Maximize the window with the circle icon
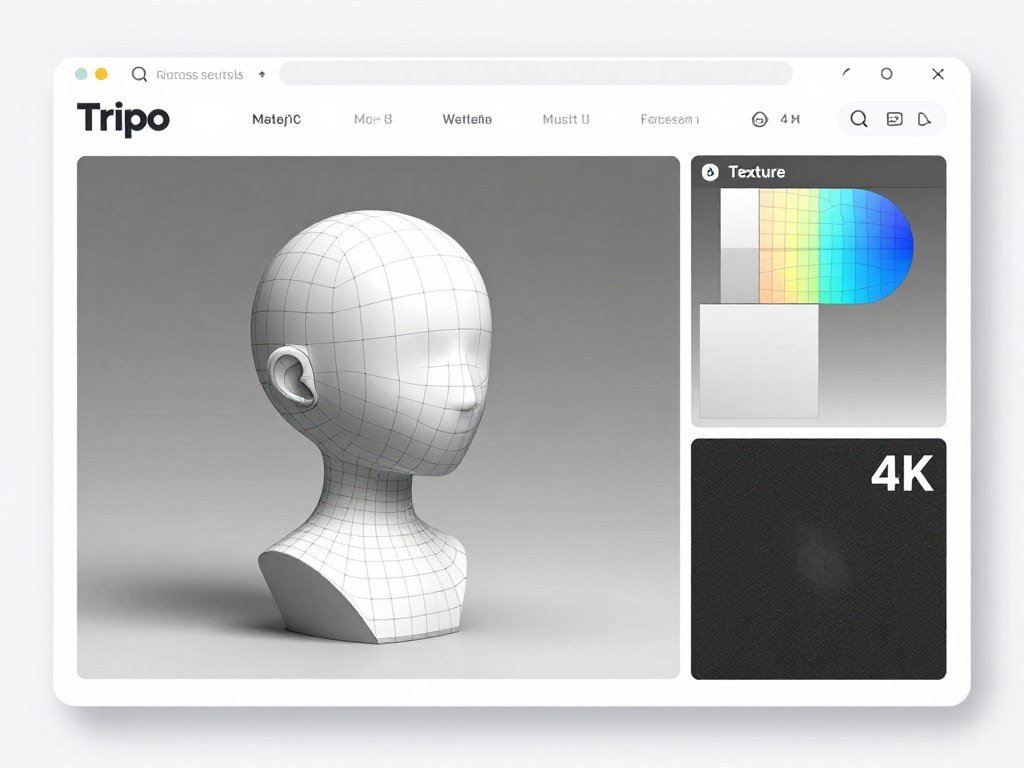 coord(886,74)
